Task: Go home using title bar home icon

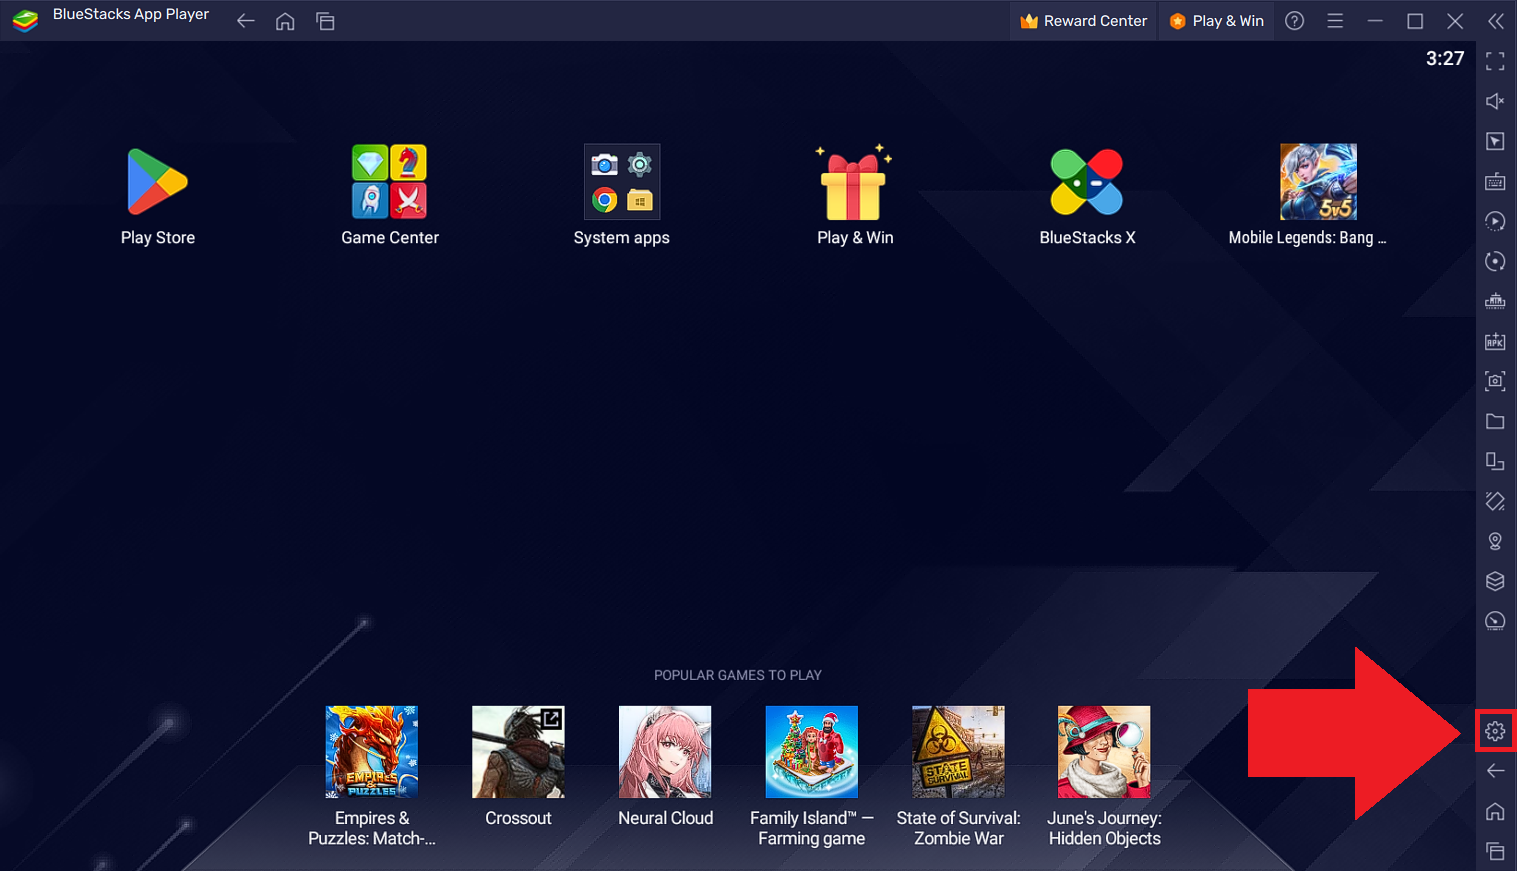Action: [285, 21]
